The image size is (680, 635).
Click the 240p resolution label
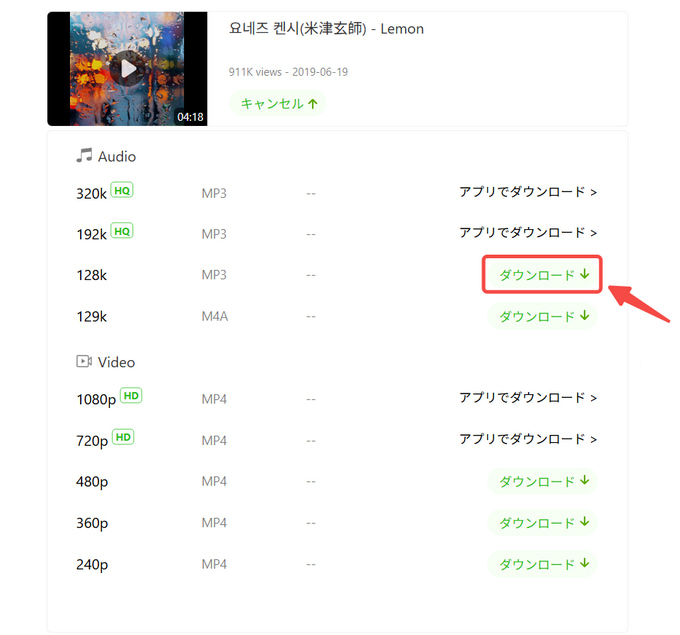[x=92, y=565]
